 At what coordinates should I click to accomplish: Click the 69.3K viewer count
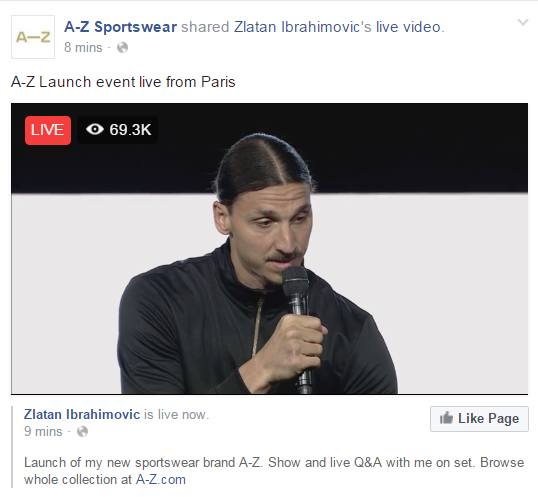(x=130, y=130)
